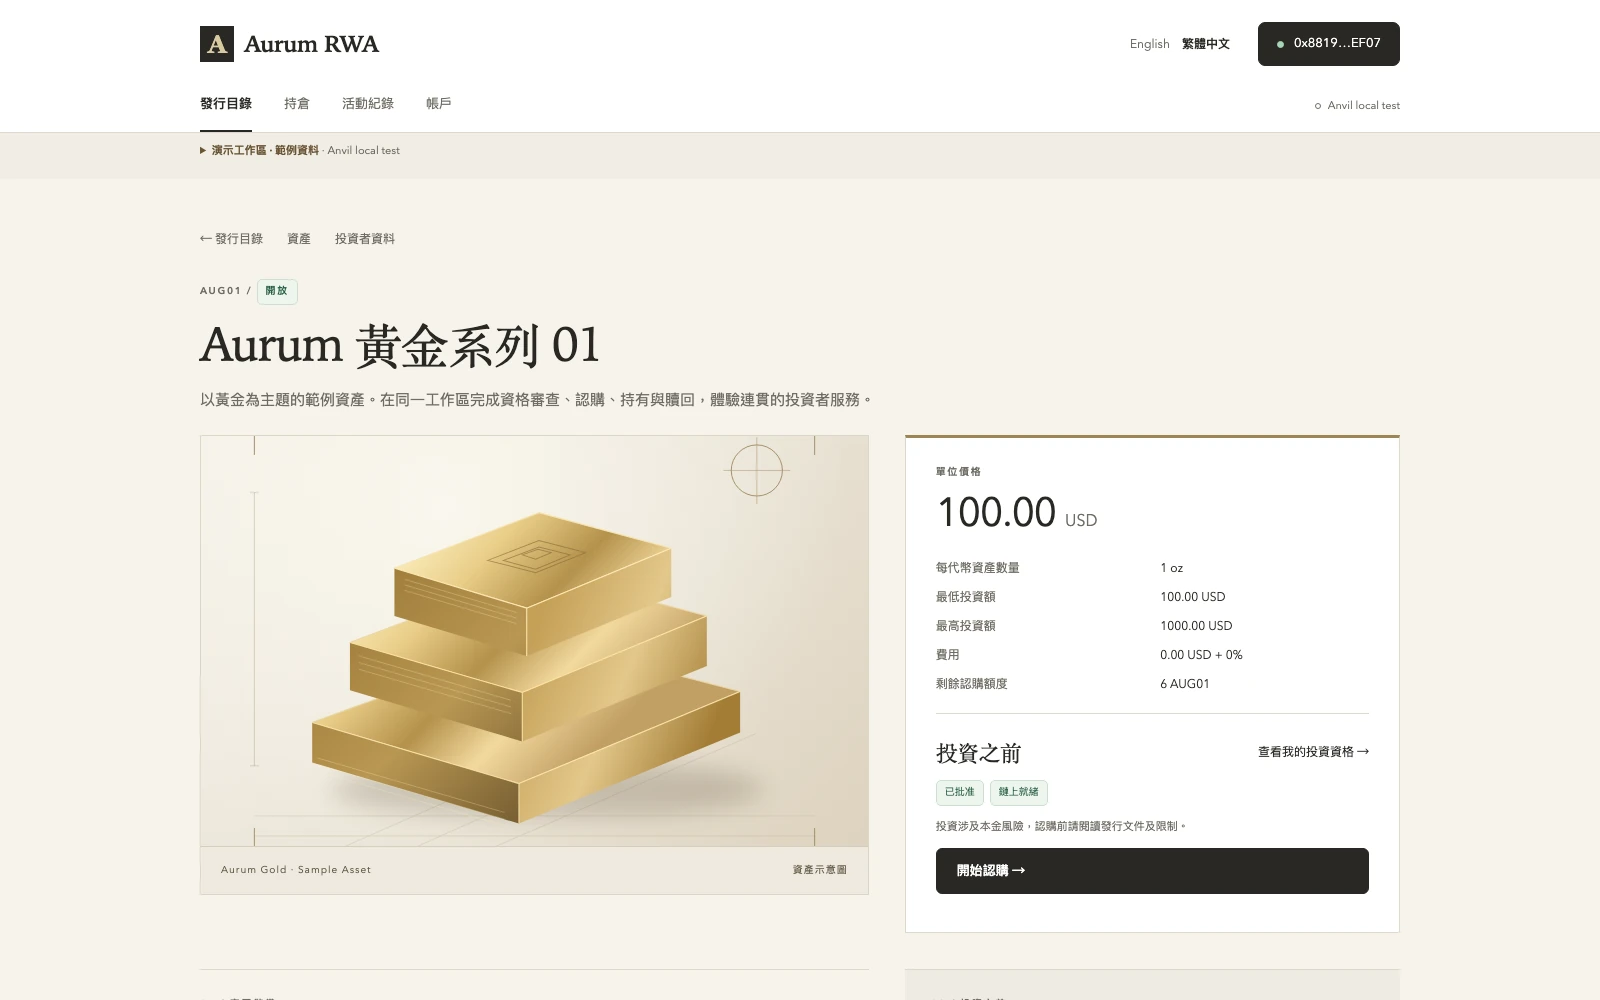Image resolution: width=1600 pixels, height=1000 pixels.
Task: Click the 開始認購 subscribe button
Action: coord(1152,871)
